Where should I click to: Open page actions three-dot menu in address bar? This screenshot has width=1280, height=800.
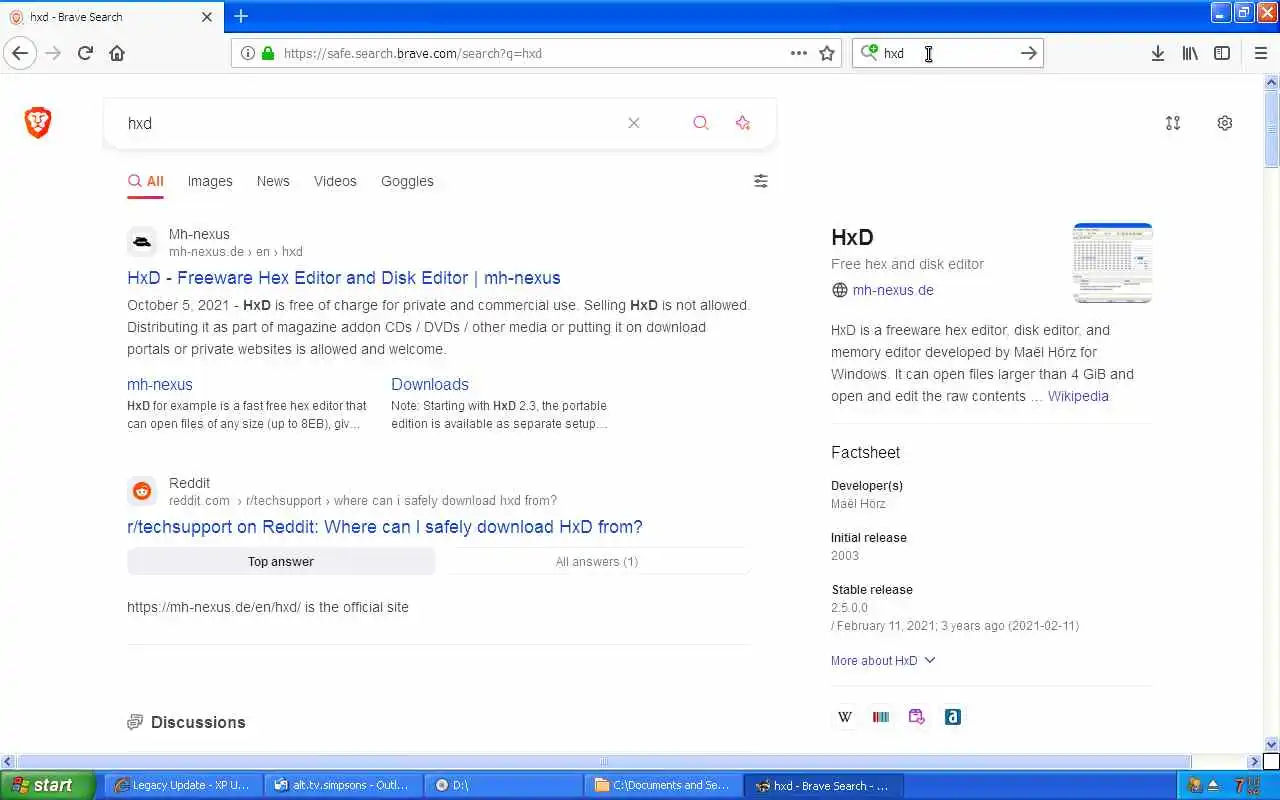click(x=798, y=53)
